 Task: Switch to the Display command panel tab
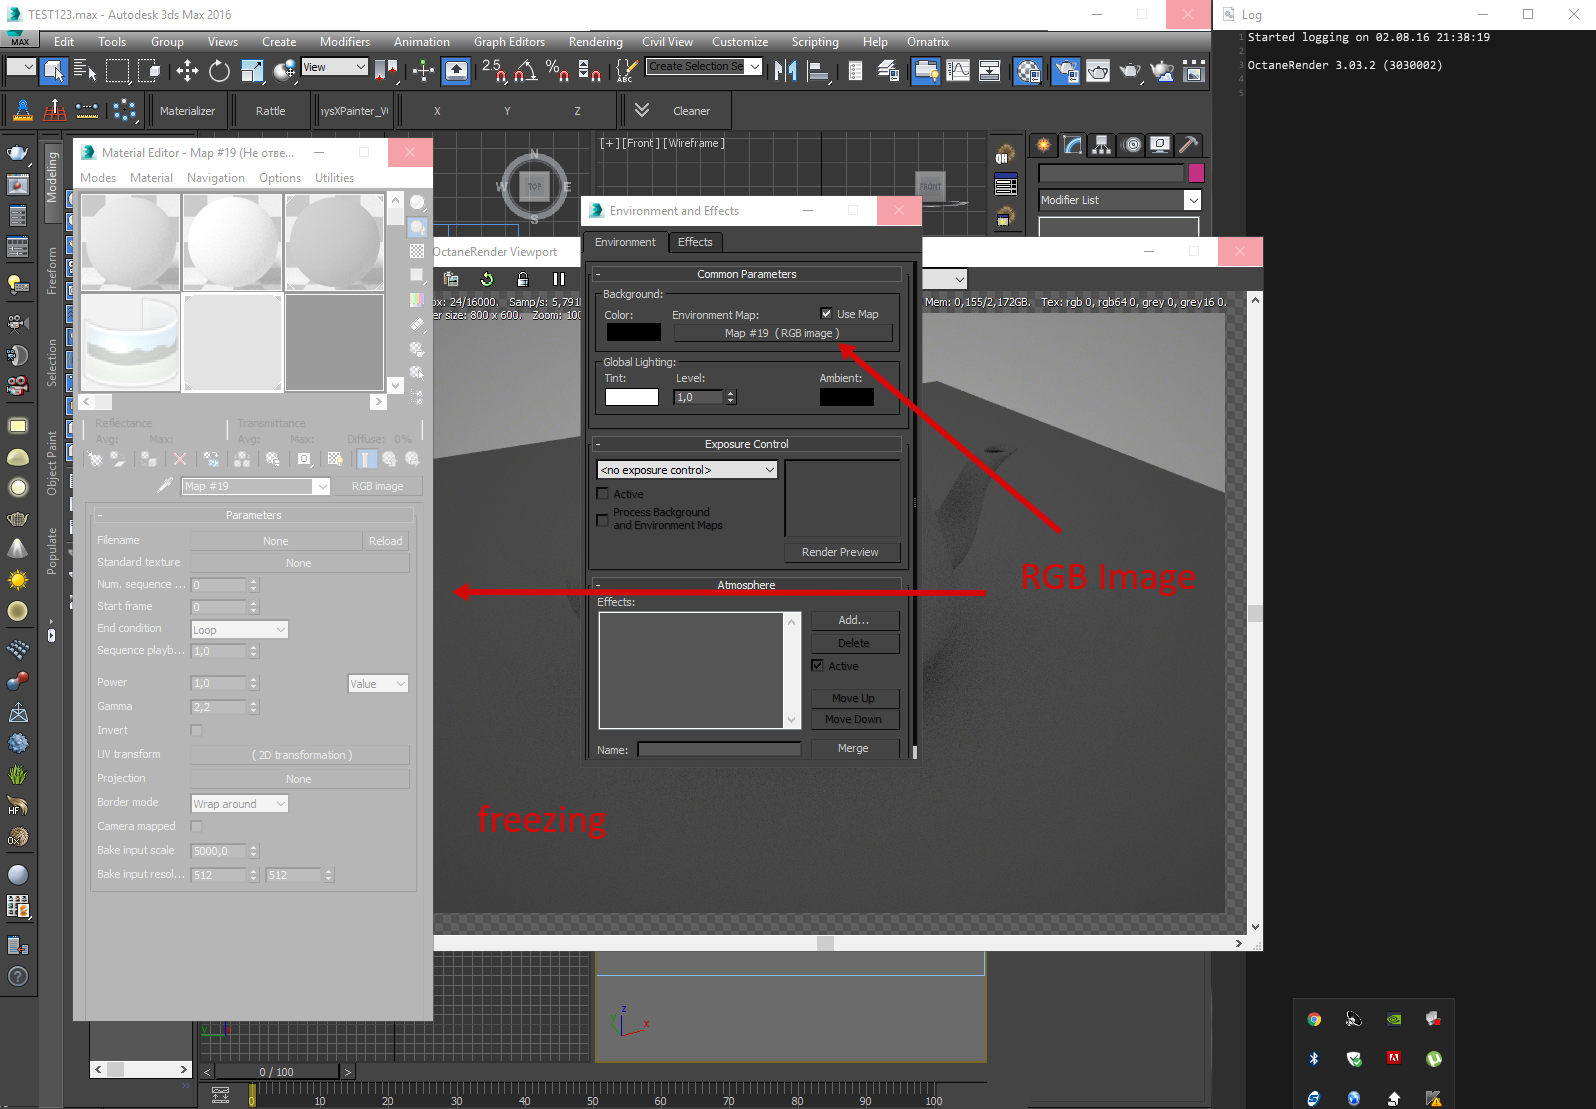click(1160, 145)
